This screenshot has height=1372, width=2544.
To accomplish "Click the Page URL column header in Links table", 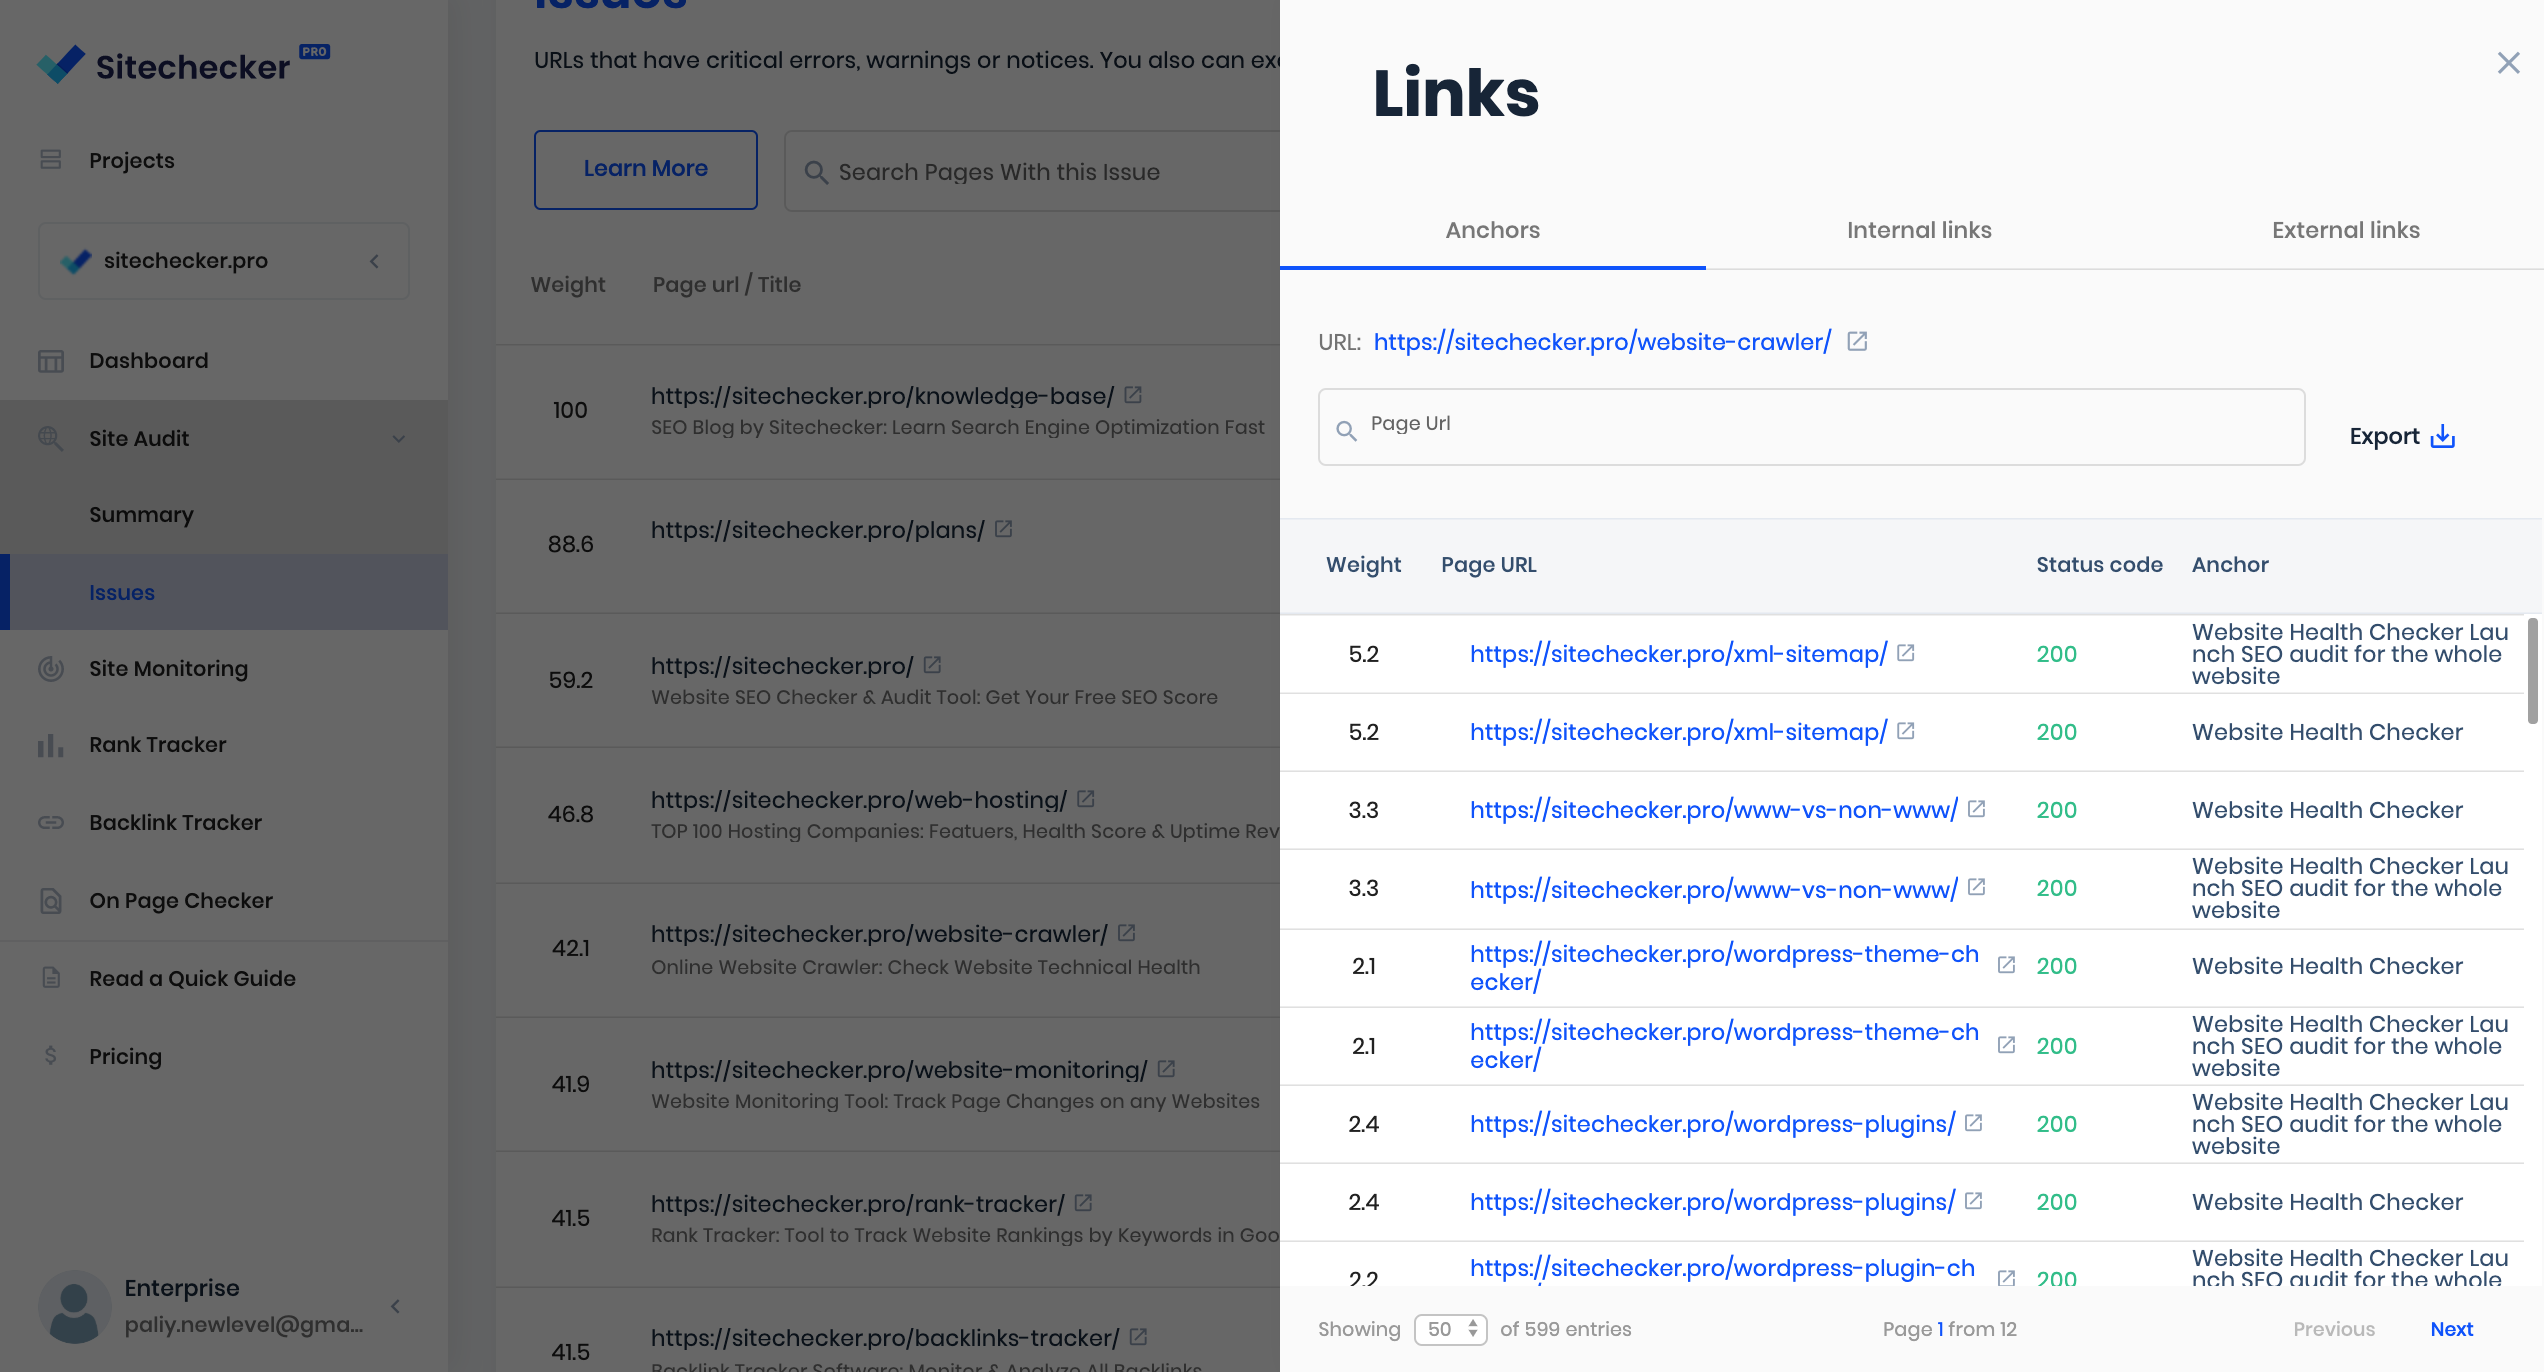I will click(1488, 565).
